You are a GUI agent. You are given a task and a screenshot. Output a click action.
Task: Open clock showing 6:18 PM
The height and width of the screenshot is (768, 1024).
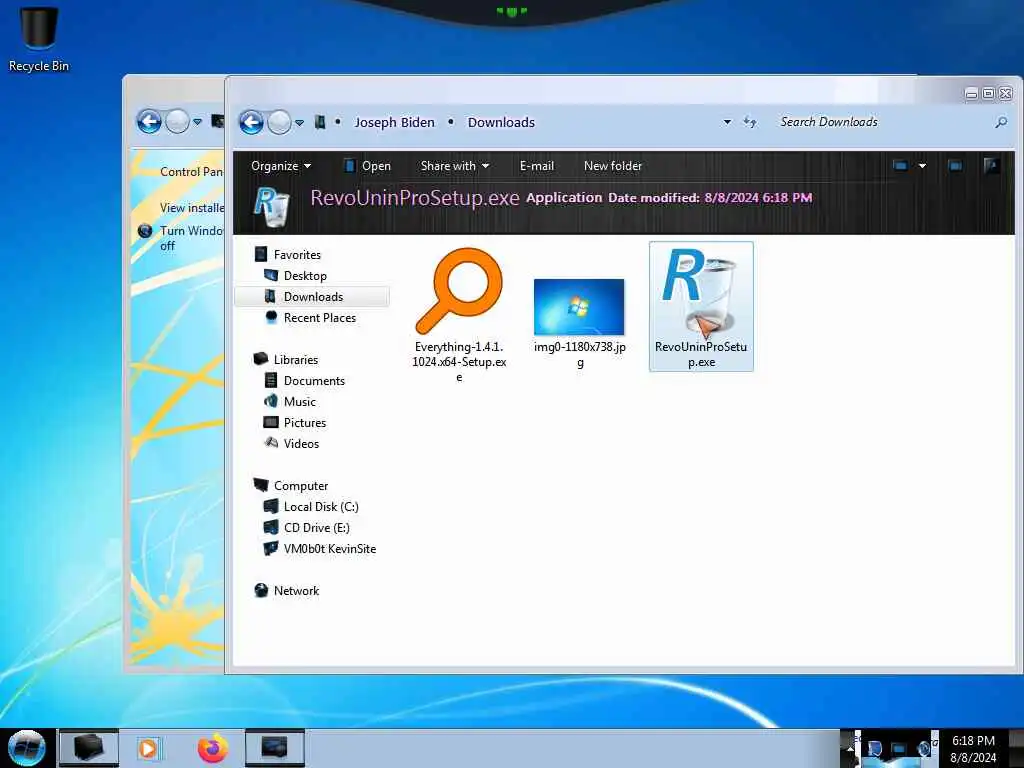(973, 748)
